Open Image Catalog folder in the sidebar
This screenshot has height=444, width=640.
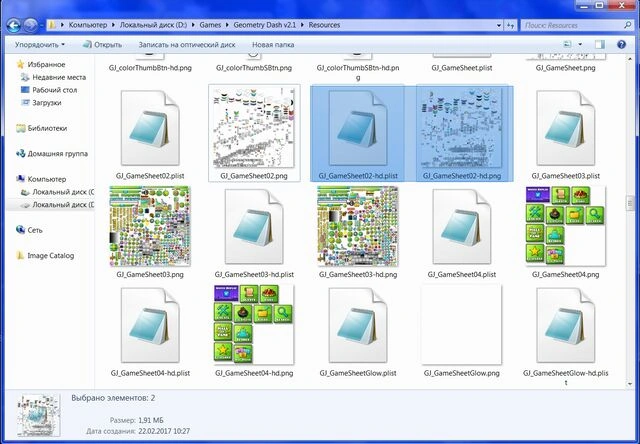click(x=45, y=256)
